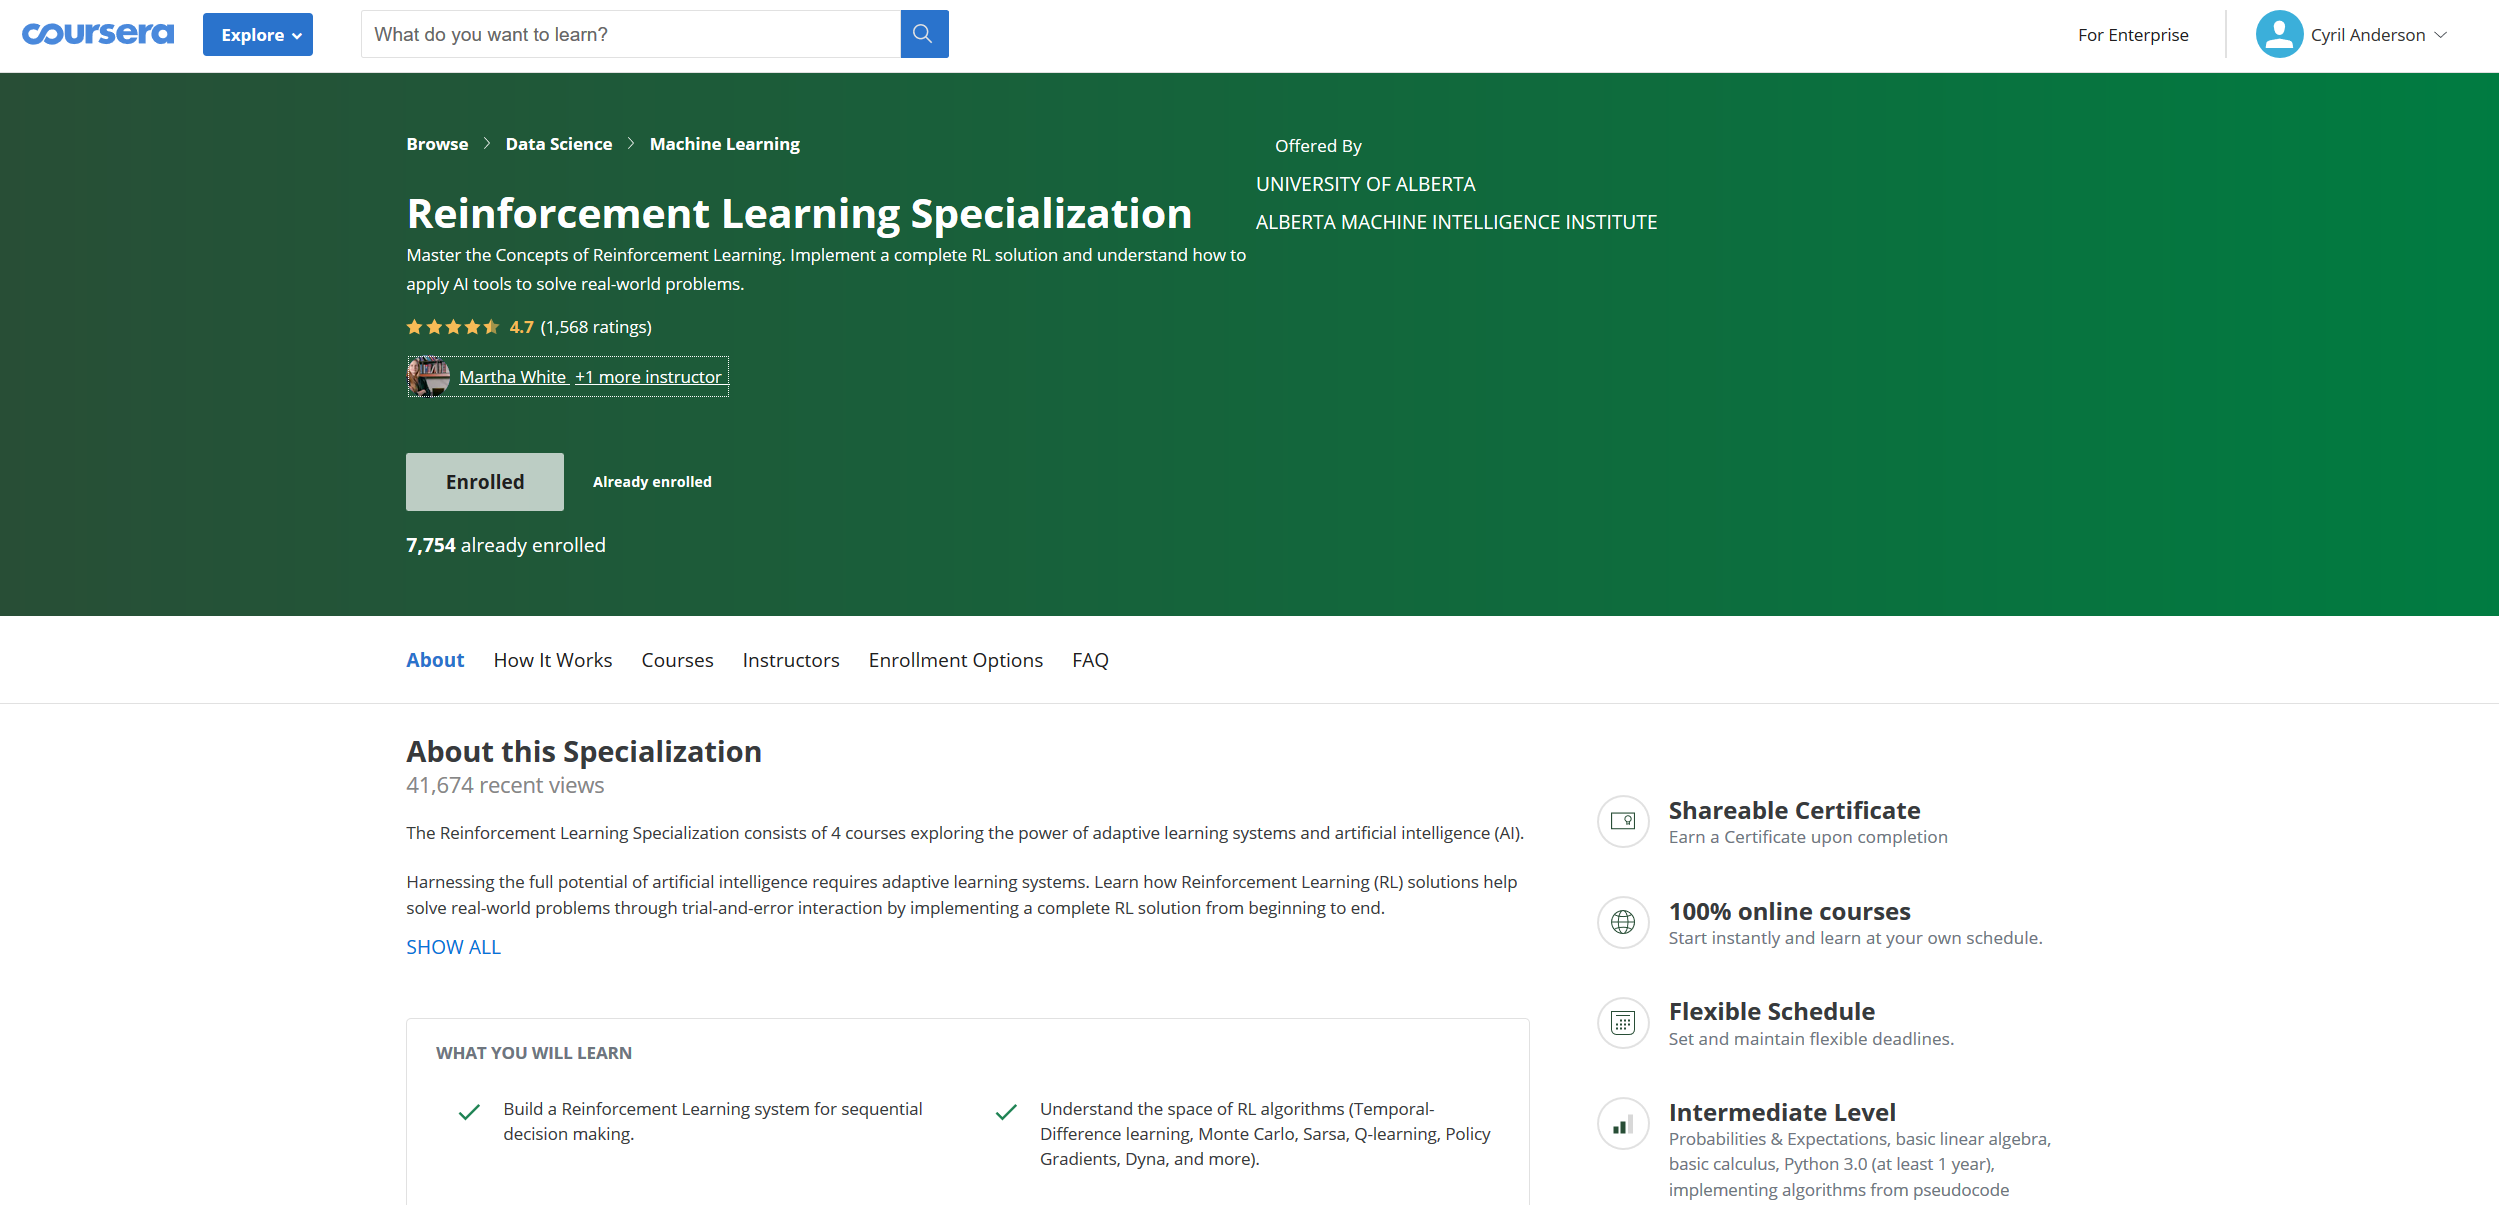Click the checkmark beside 'Understand the space of RL algorithms'
The width and height of the screenshot is (2499, 1205).
click(1006, 1112)
